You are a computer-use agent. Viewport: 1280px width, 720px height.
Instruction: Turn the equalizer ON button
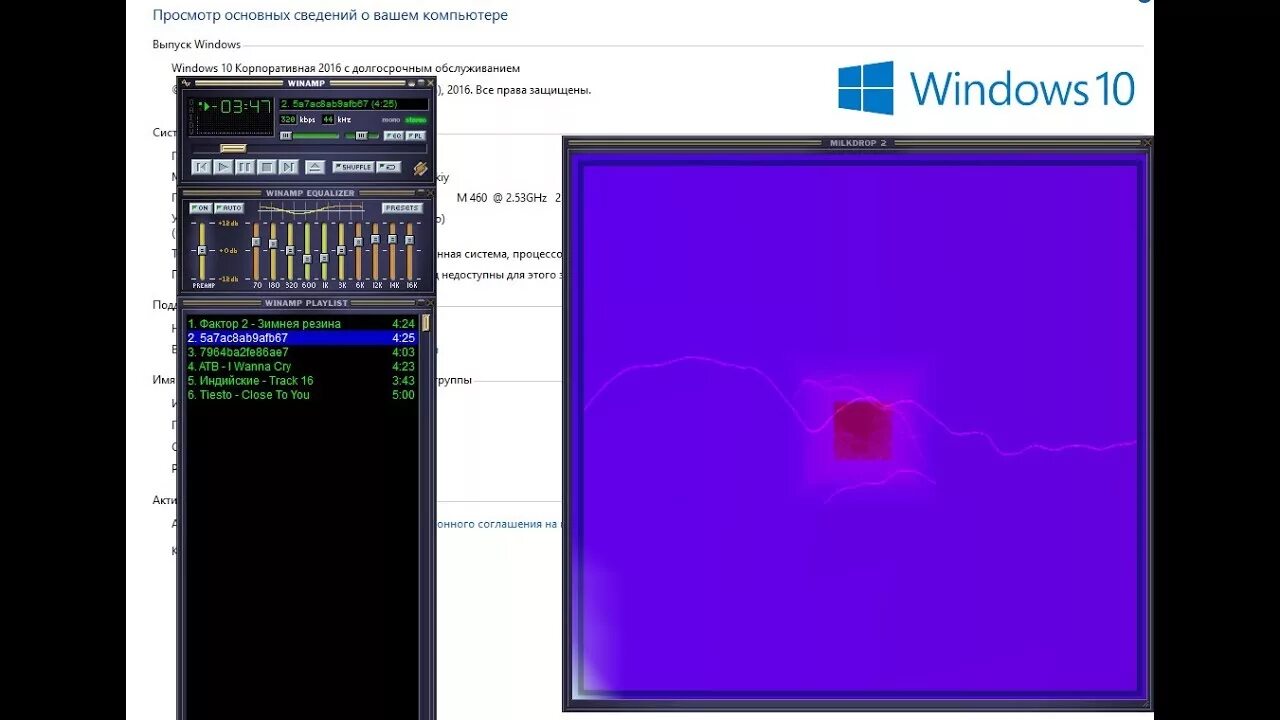pos(200,208)
